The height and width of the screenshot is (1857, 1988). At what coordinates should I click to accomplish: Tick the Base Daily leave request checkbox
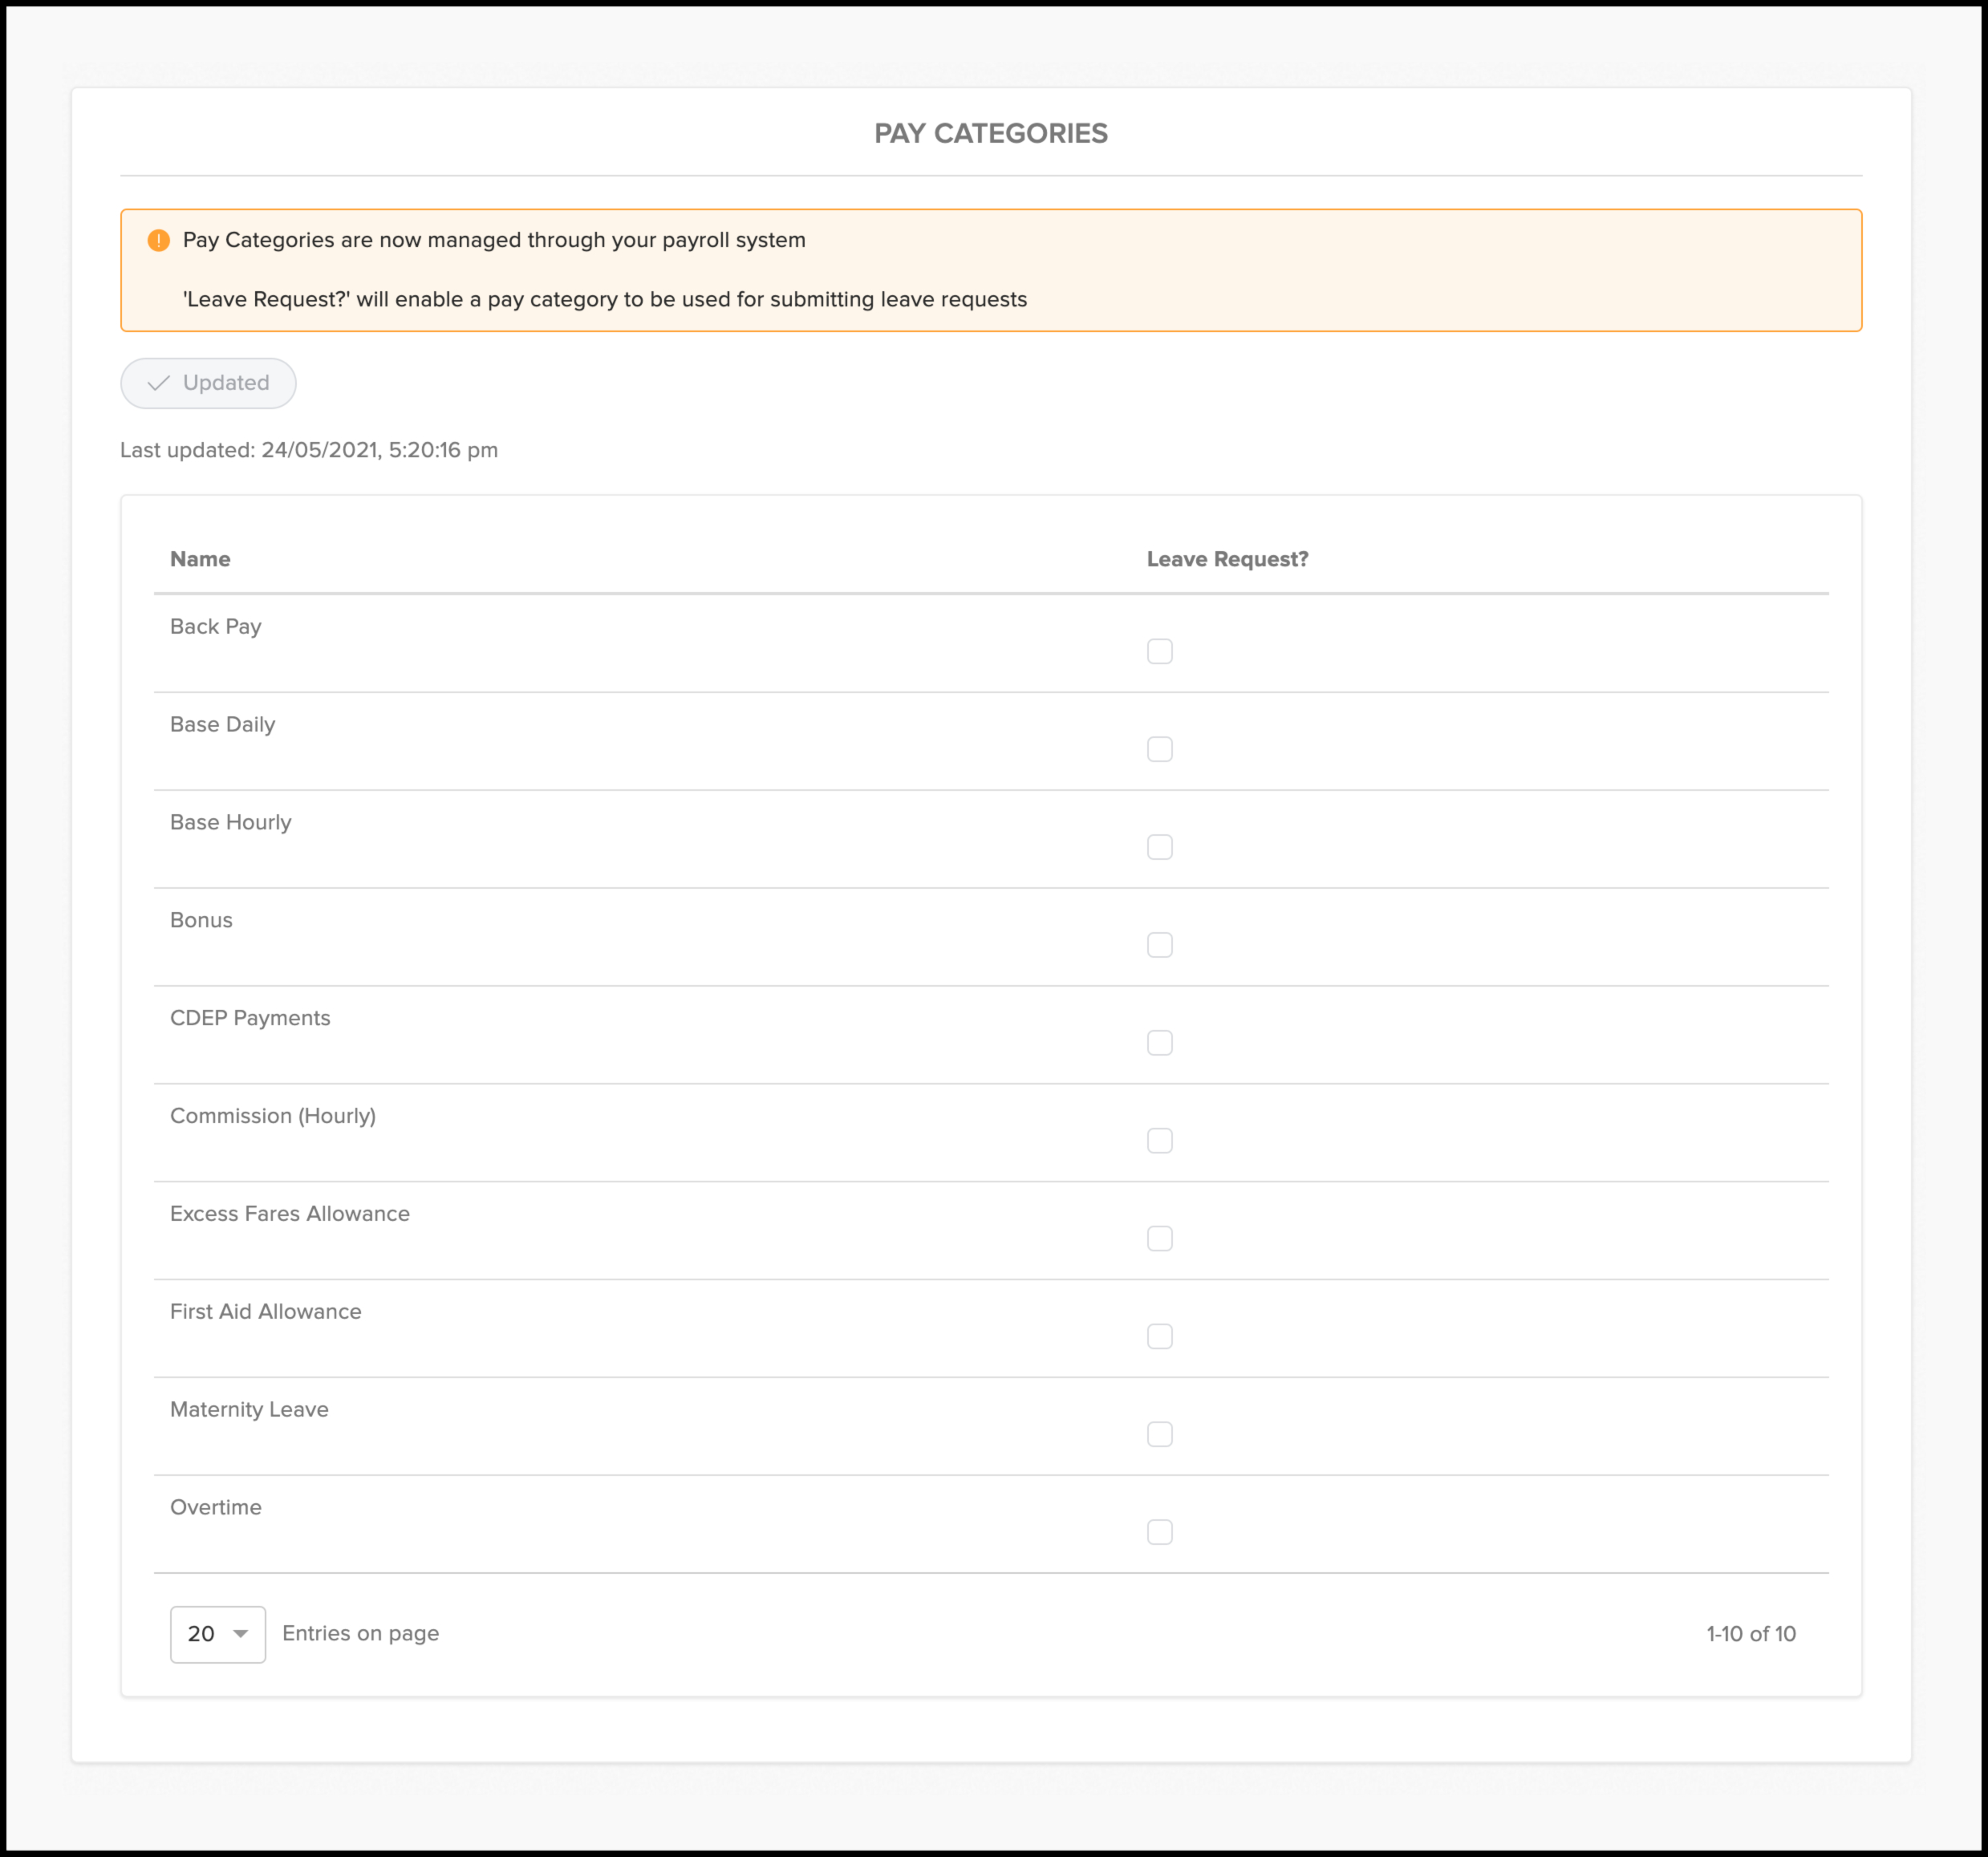click(x=1159, y=749)
